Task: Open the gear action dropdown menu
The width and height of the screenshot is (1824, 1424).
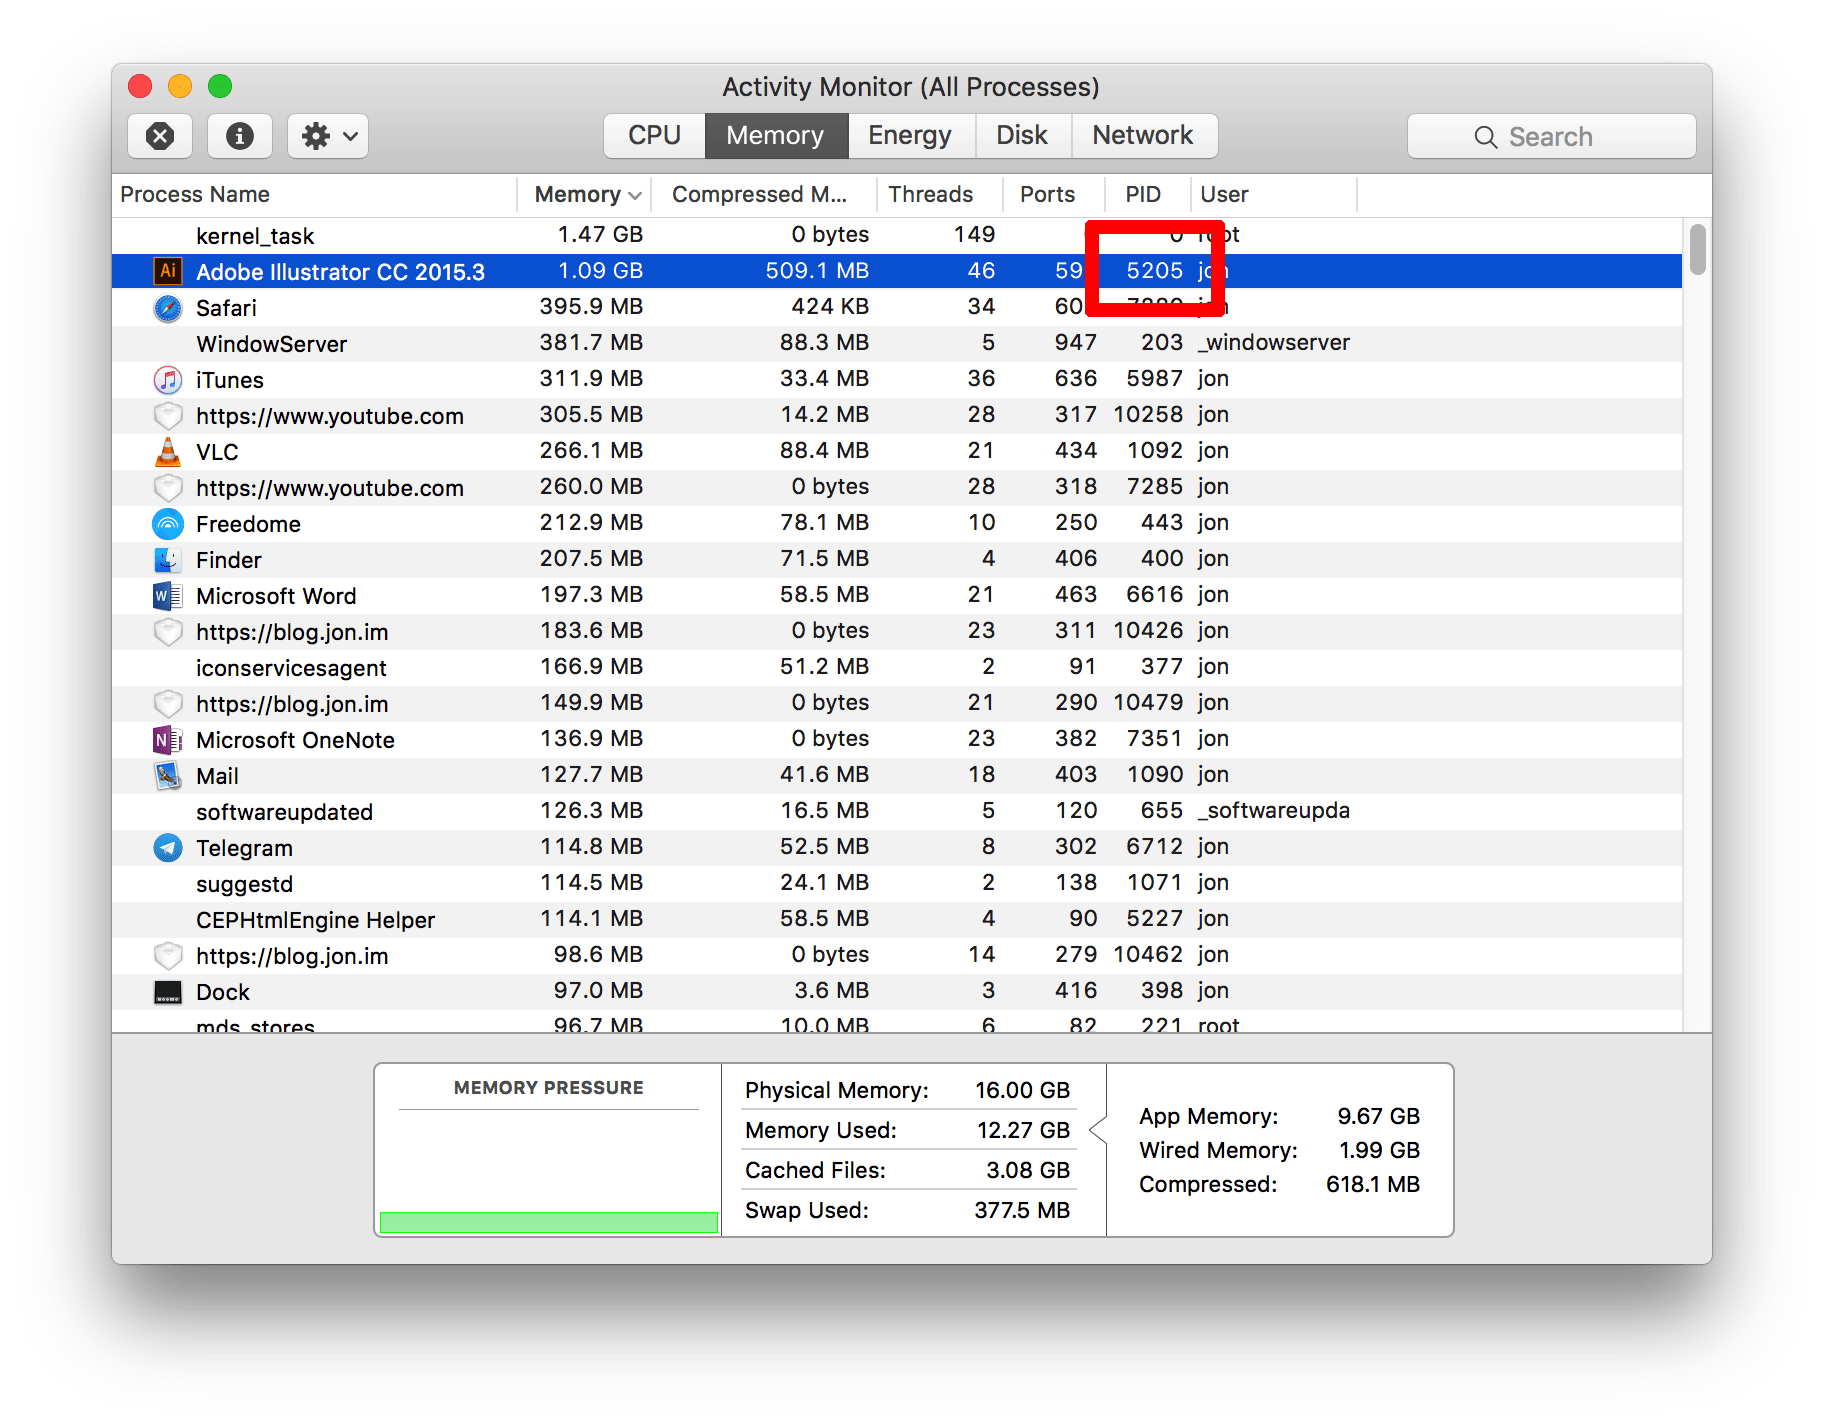Action: (x=328, y=136)
